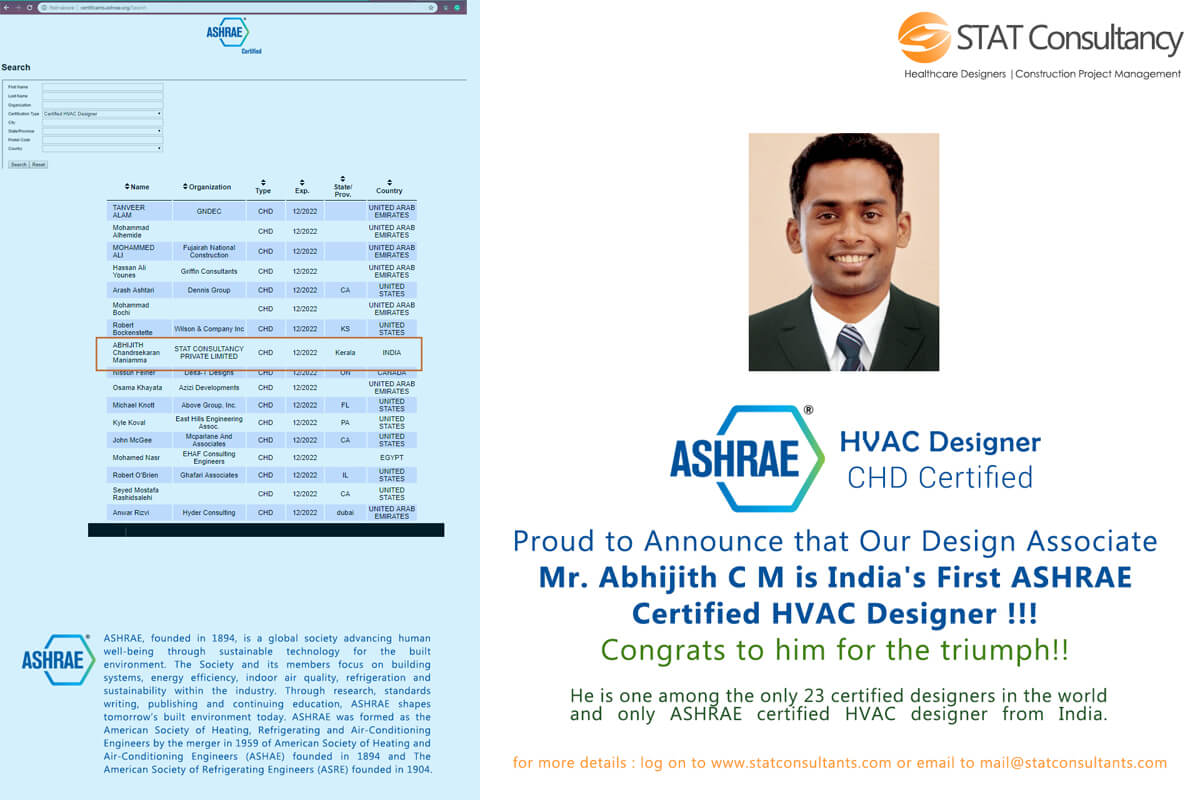Screen dimensions: 1200x800
Task: Click the dubai state cell
Action: [345, 512]
